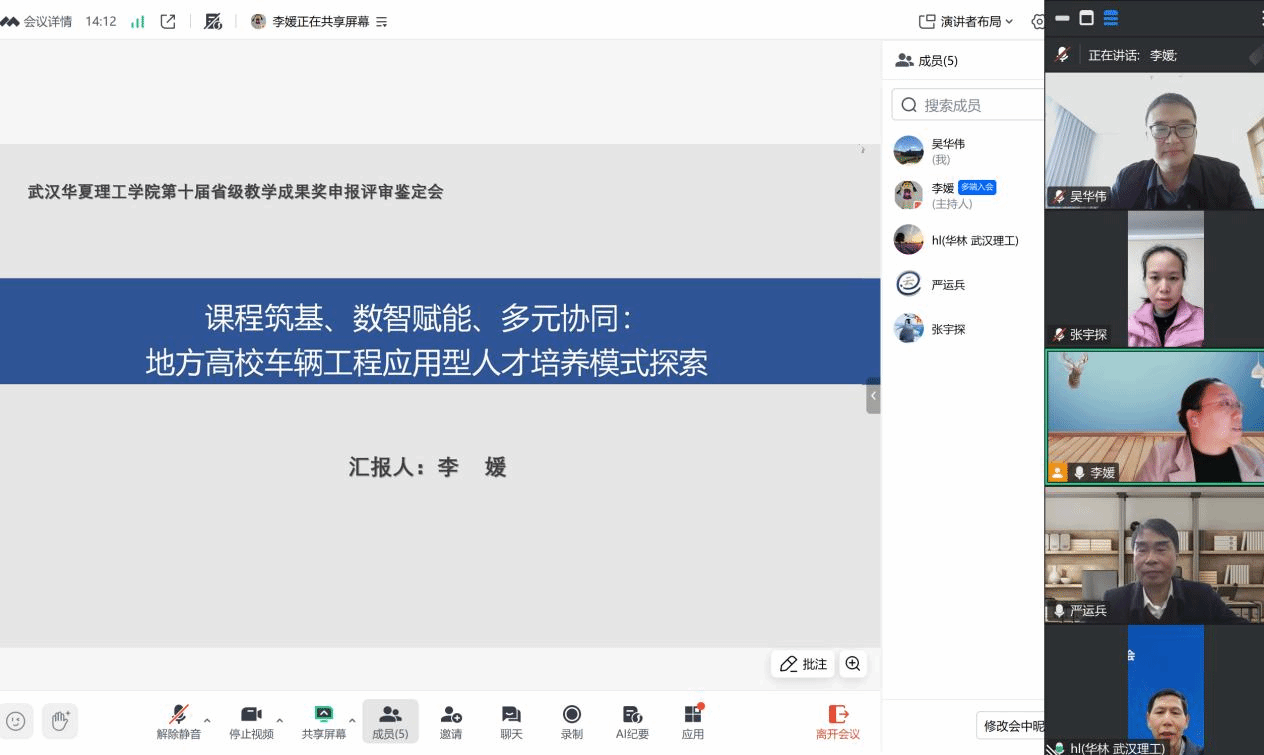Turn off camera with 停止视频
The image size is (1264, 755).
(x=251, y=722)
